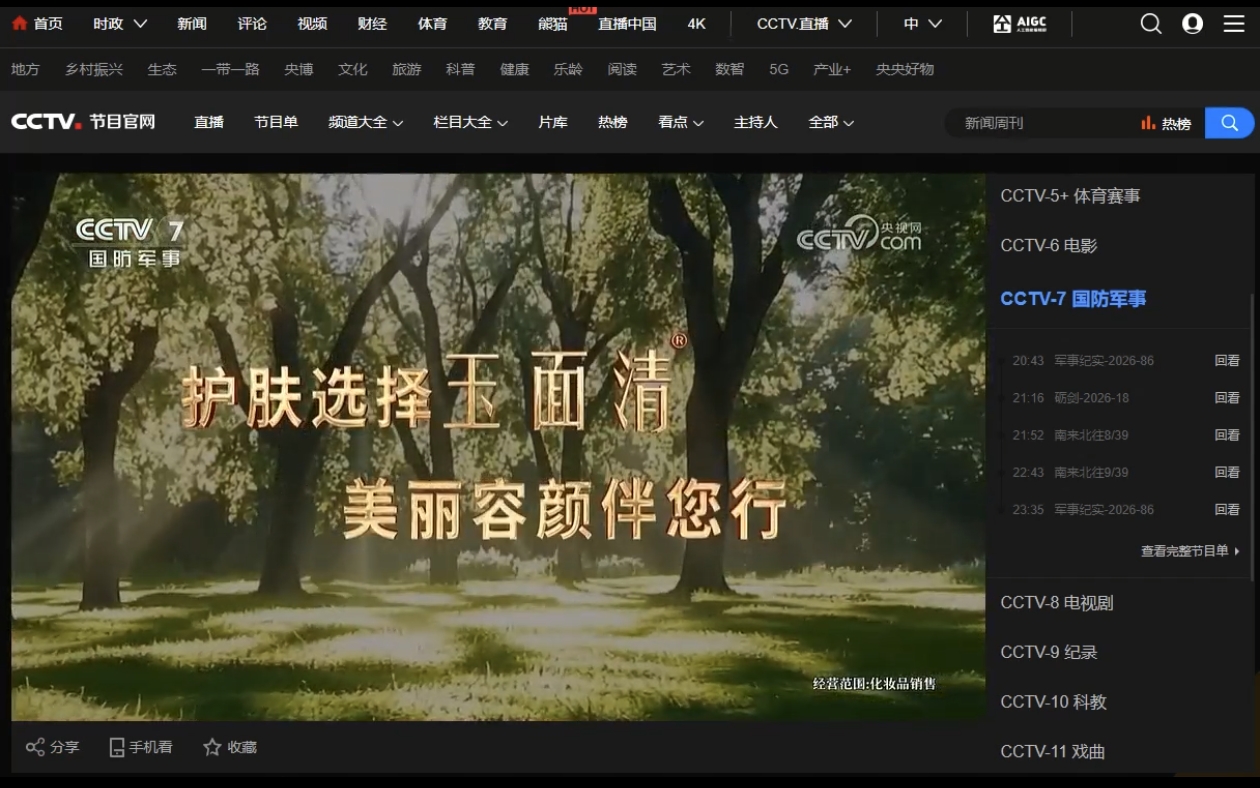Select CCTV-11 戏曲 channel
The width and height of the screenshot is (1260, 788).
click(1053, 751)
